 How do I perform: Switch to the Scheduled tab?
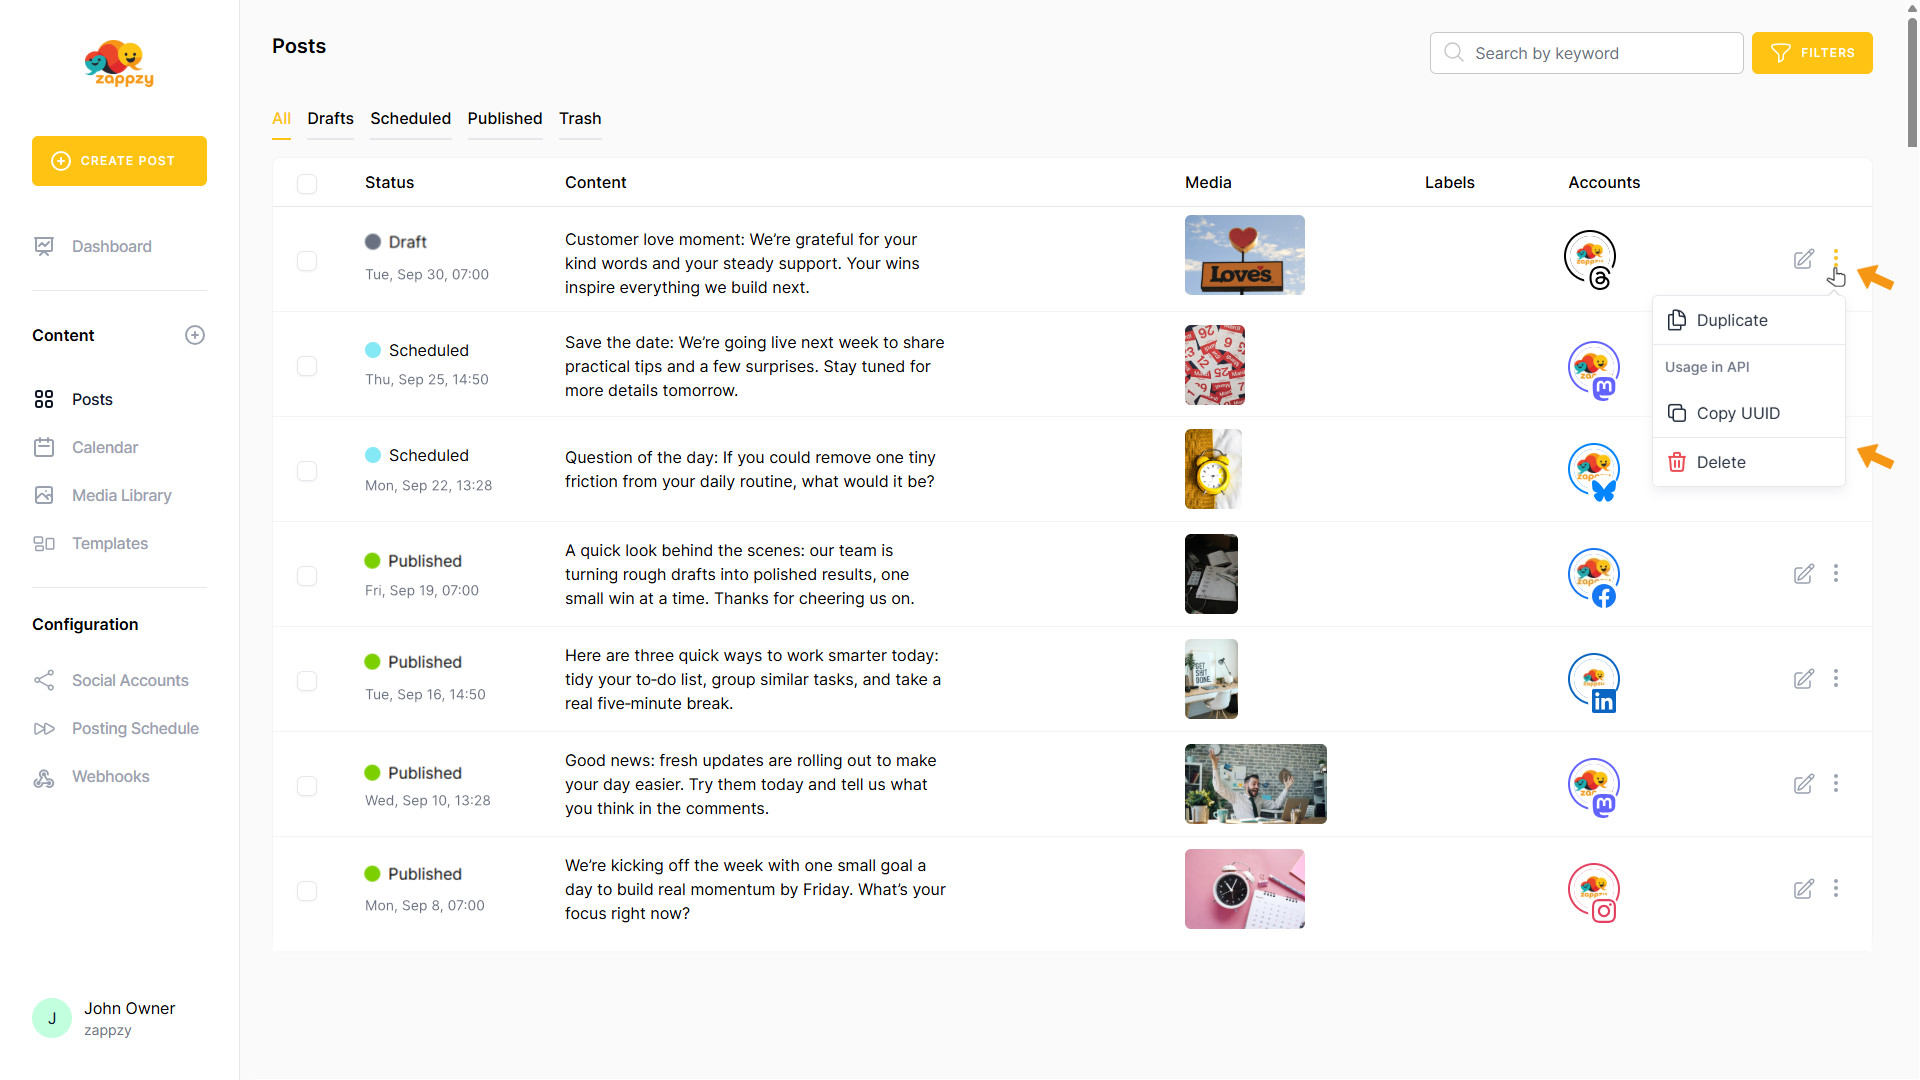(410, 118)
